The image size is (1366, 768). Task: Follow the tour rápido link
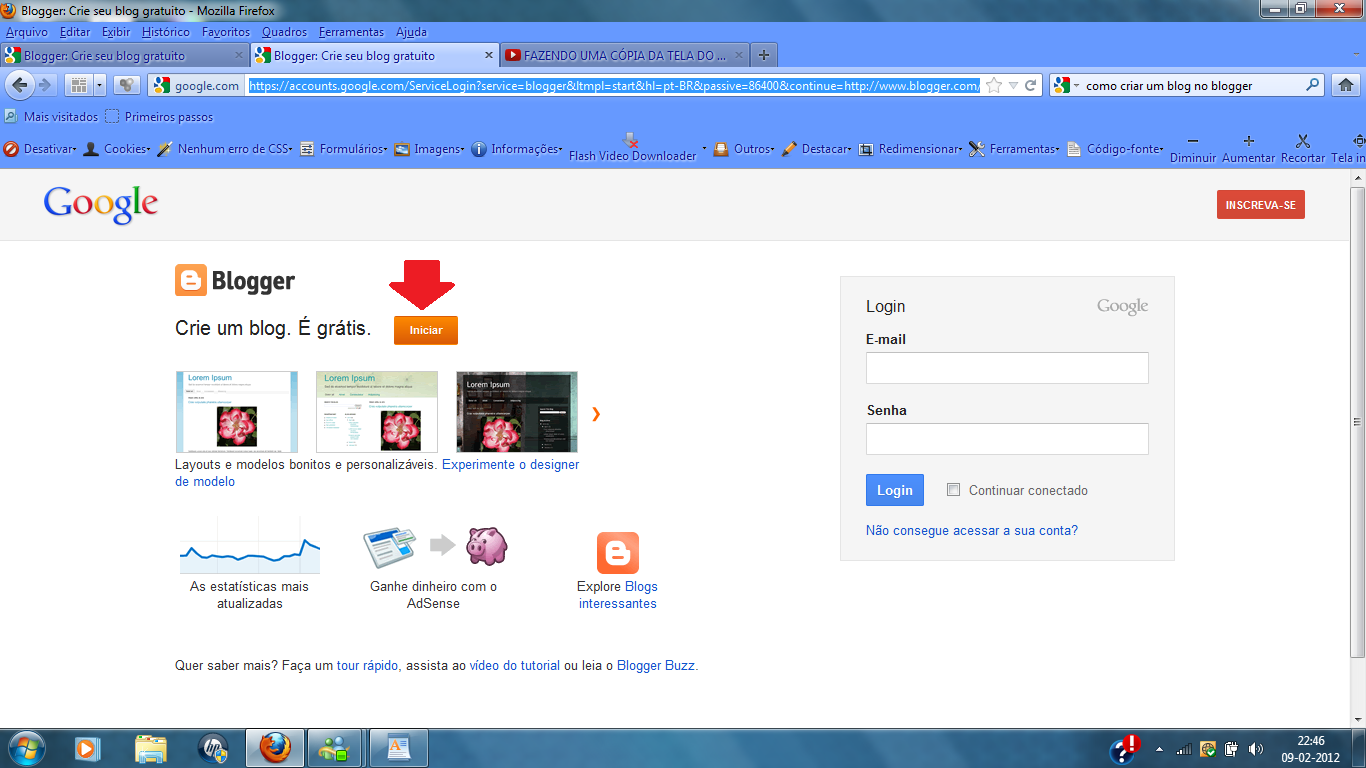tap(369, 665)
